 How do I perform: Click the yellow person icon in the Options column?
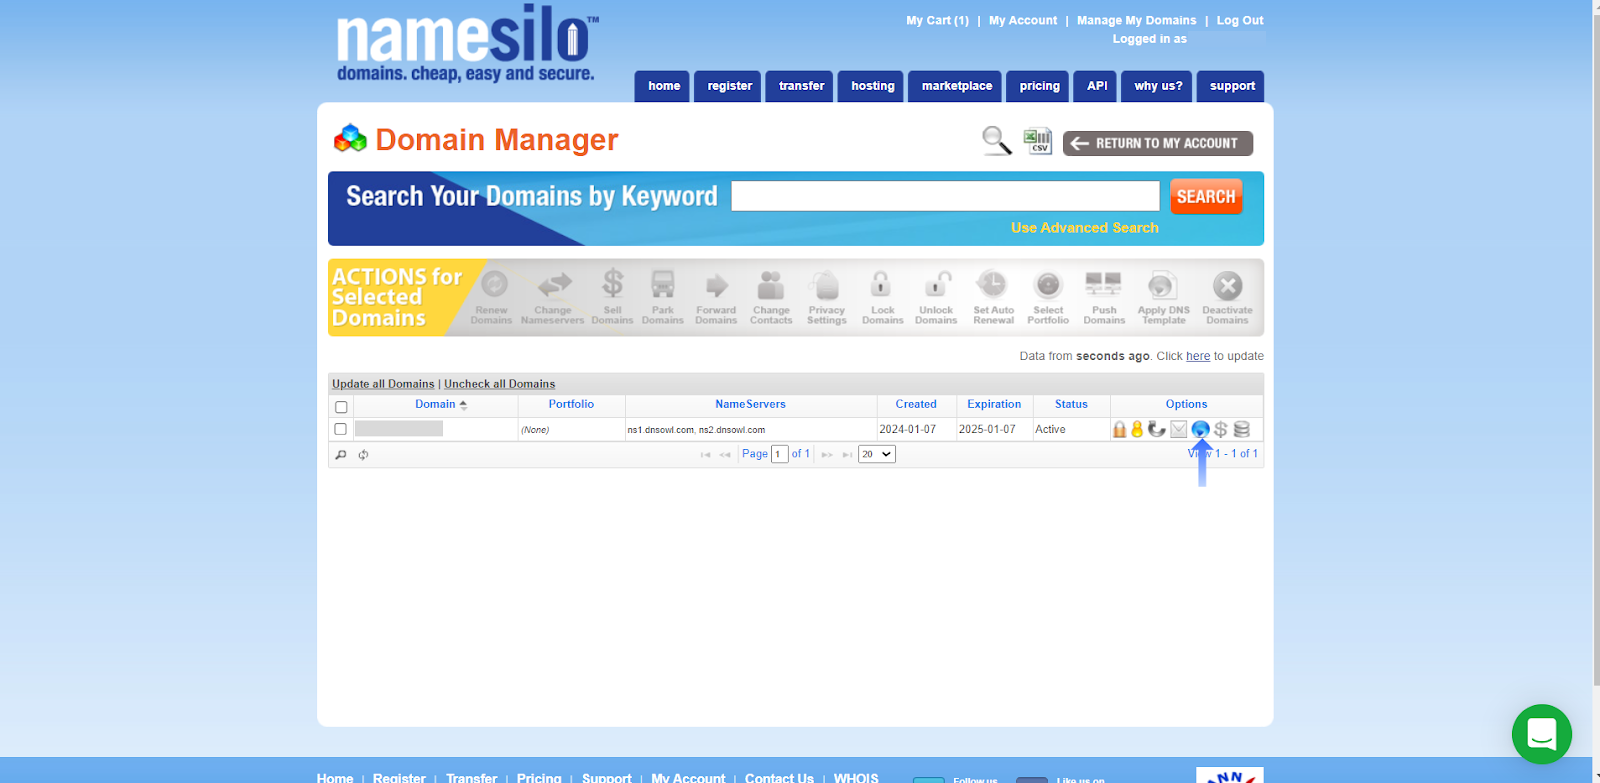point(1137,429)
